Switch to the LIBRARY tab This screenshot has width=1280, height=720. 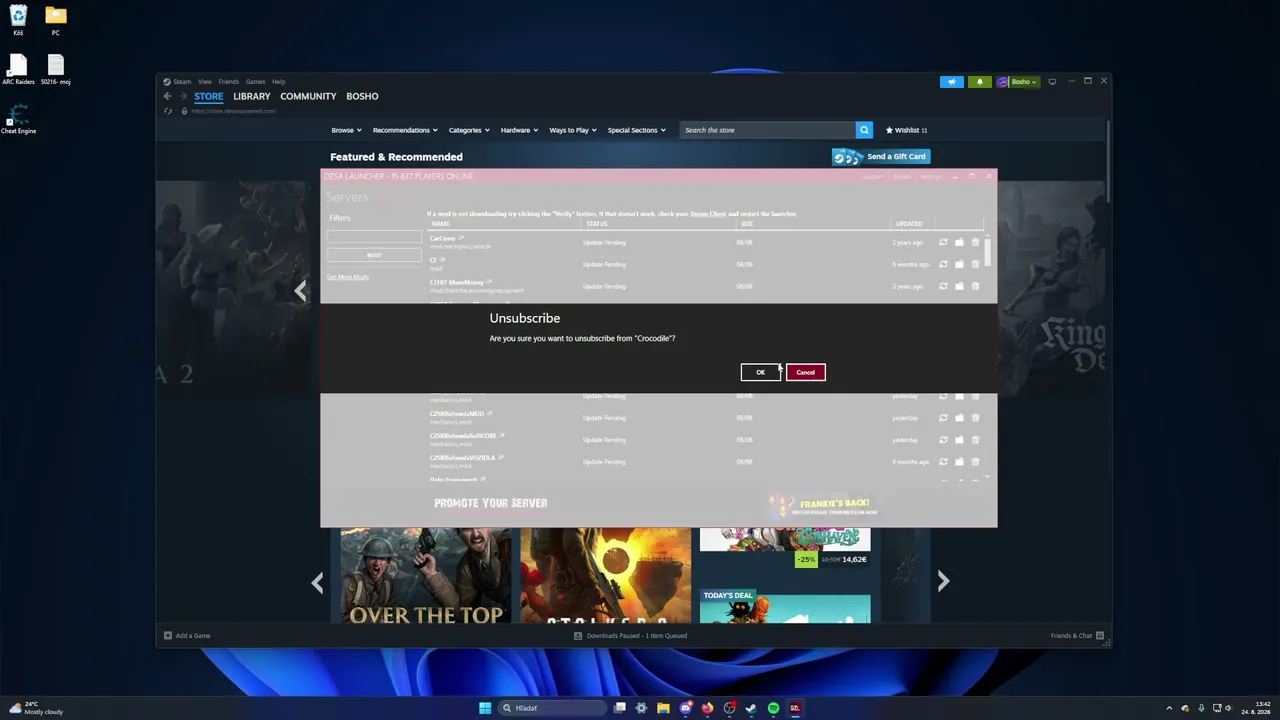[x=252, y=96]
